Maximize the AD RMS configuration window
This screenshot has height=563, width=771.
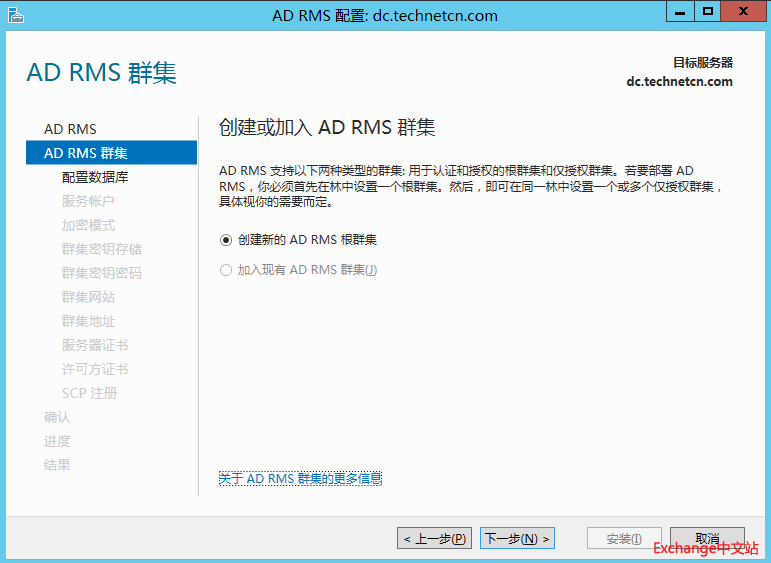coord(708,12)
